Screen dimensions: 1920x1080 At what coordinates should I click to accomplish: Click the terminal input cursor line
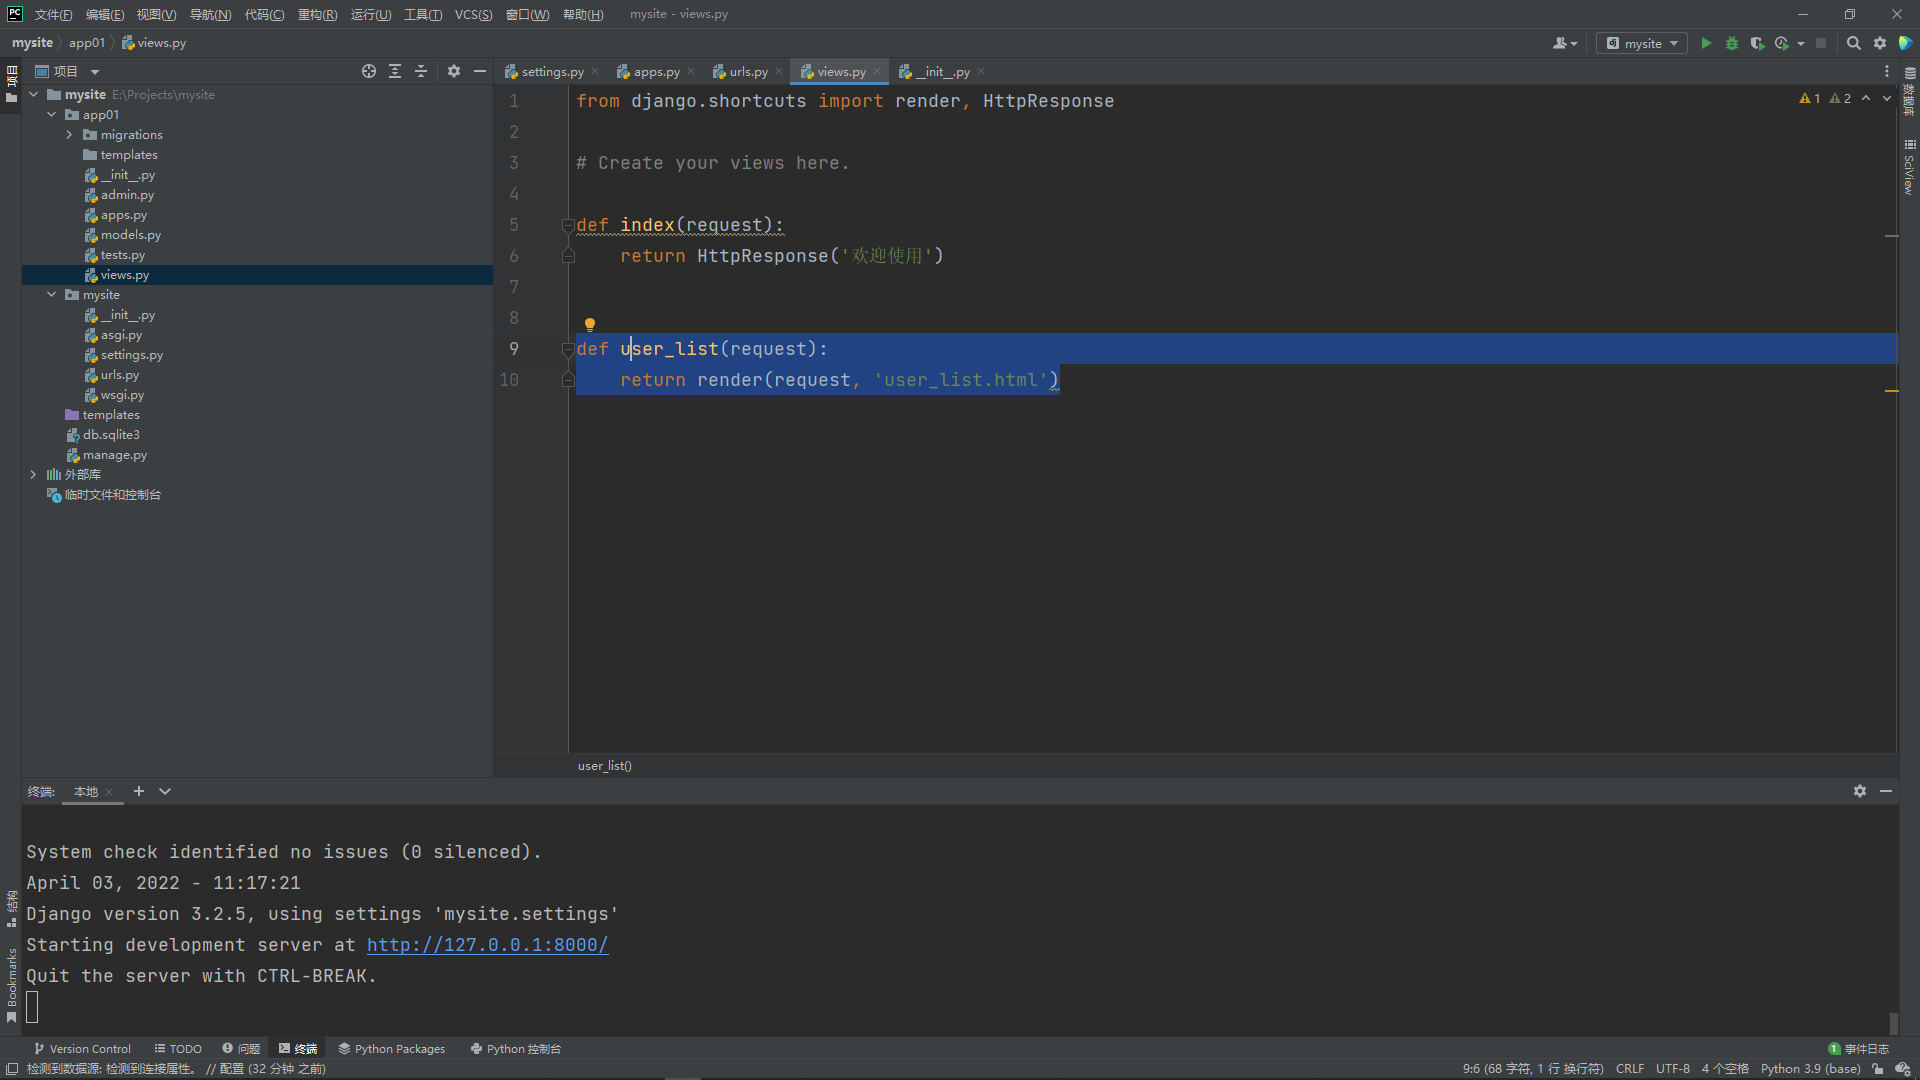32,1007
